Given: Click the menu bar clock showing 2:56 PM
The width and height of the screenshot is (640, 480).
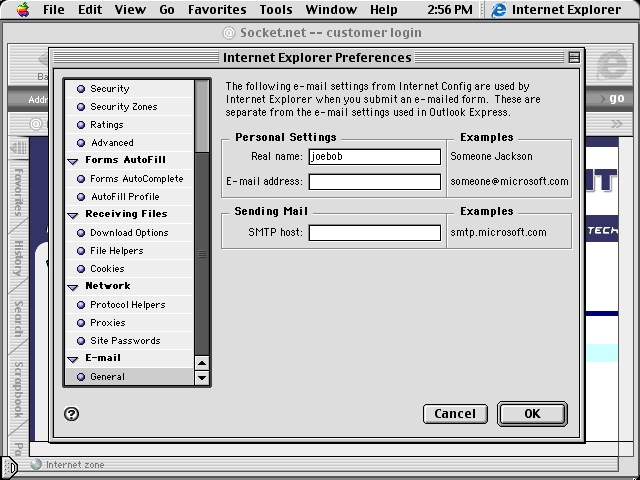Looking at the screenshot, I should (450, 9).
